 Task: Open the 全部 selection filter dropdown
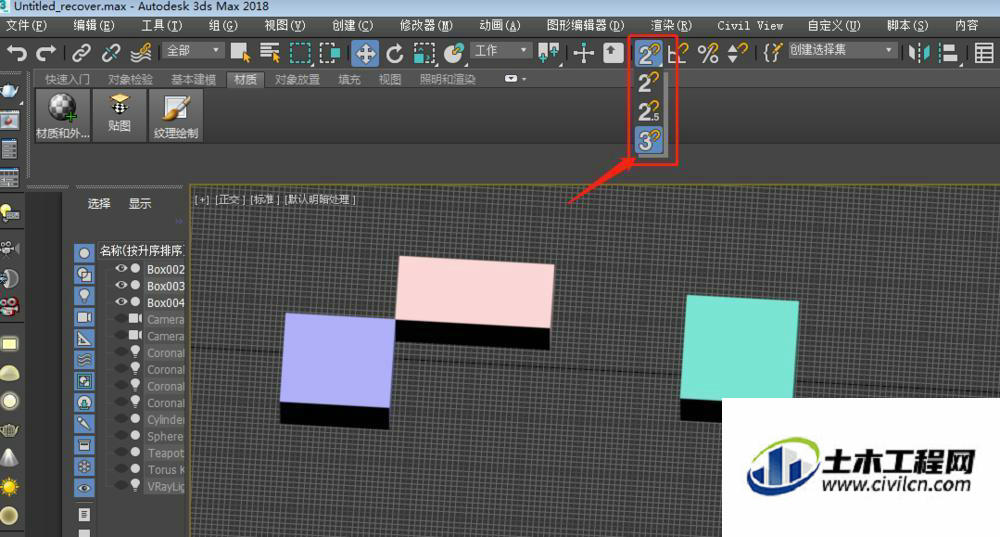point(193,50)
